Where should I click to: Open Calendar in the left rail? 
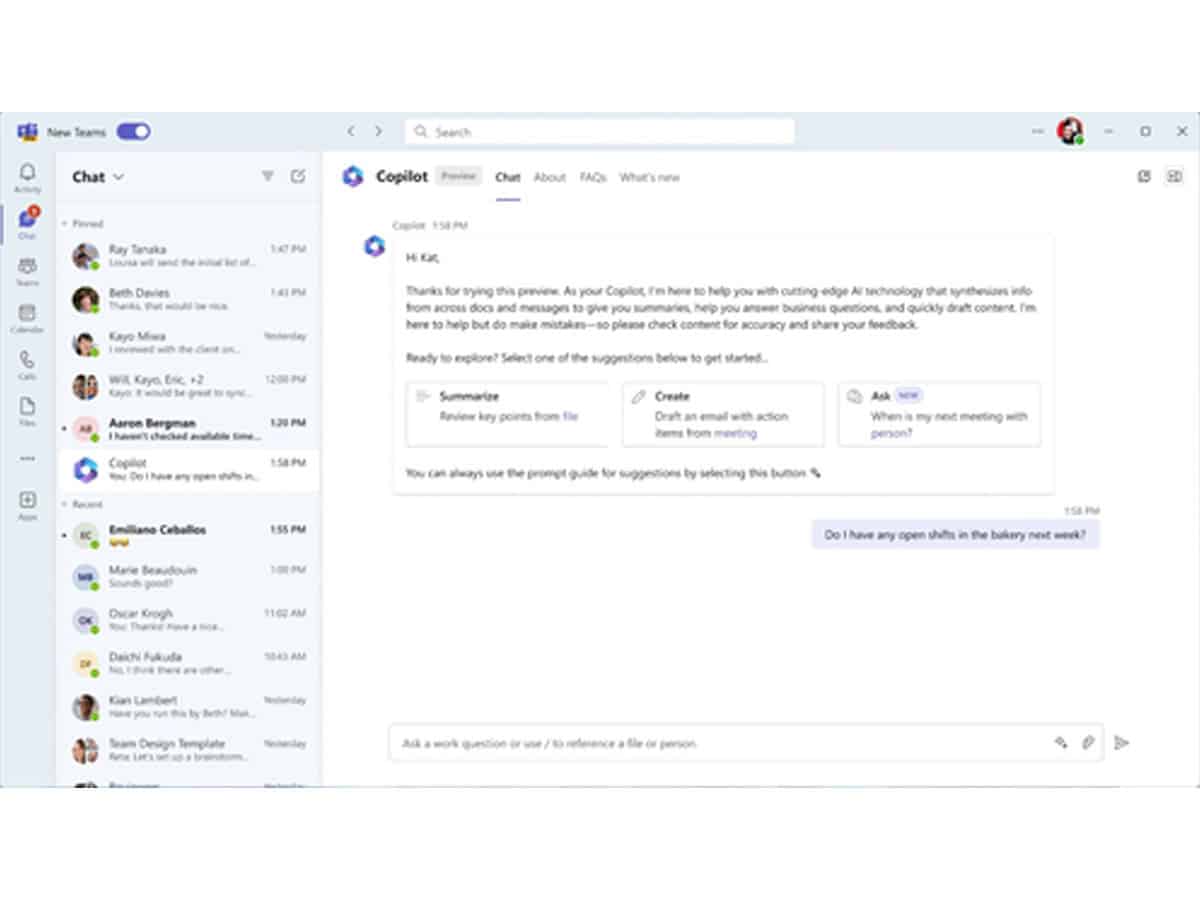coord(27,318)
